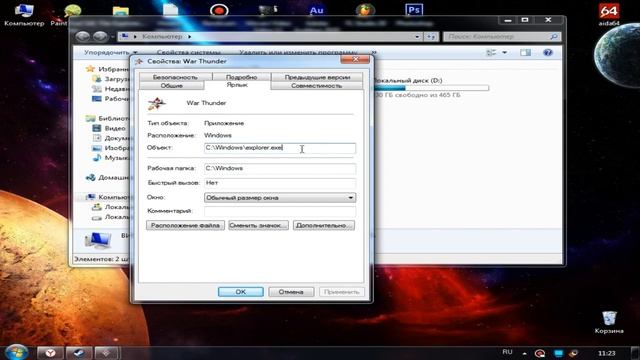Select the Ярлык tab

coord(237,85)
